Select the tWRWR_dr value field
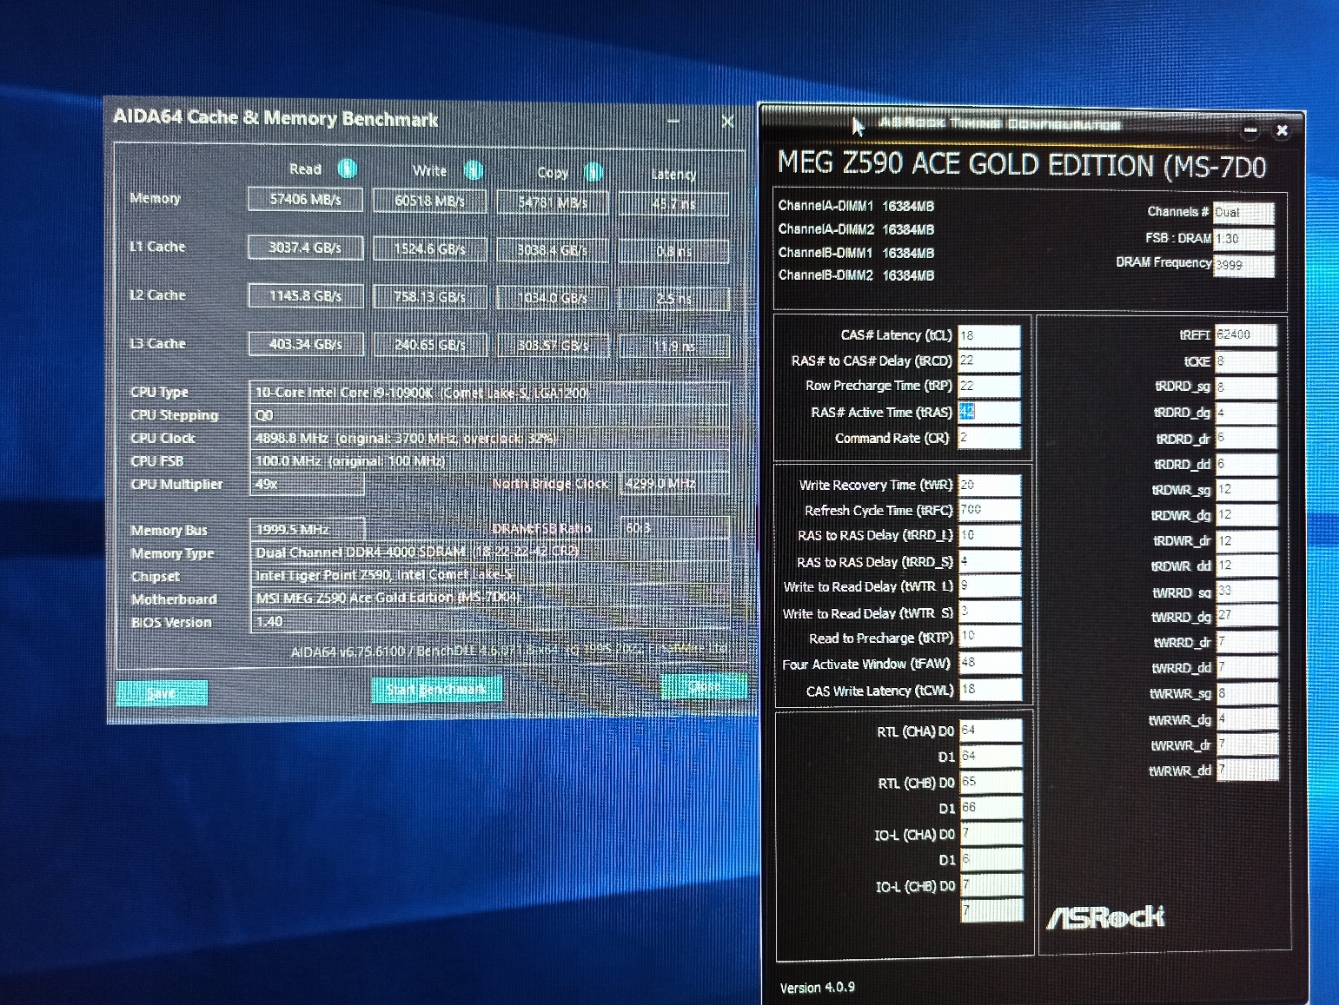 1246,745
